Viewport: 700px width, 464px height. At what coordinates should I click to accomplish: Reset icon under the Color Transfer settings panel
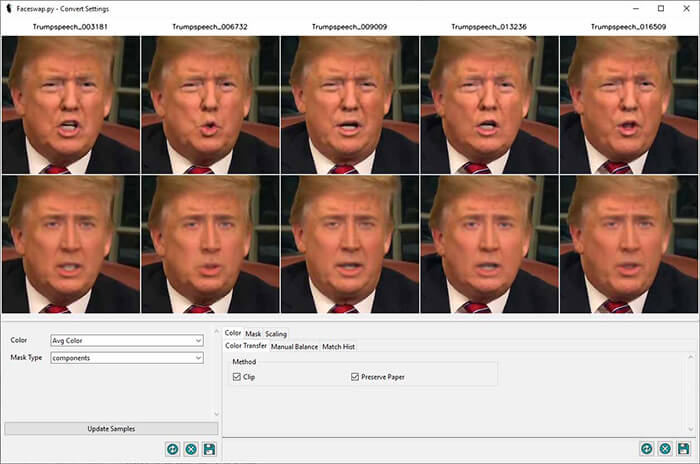[x=665, y=450]
